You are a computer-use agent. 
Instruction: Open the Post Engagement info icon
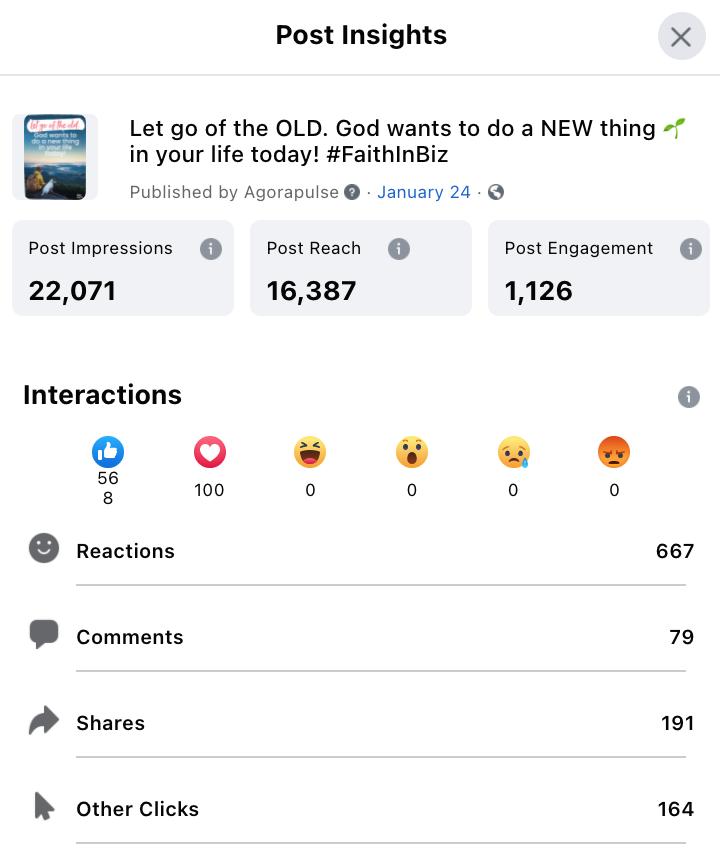click(690, 249)
